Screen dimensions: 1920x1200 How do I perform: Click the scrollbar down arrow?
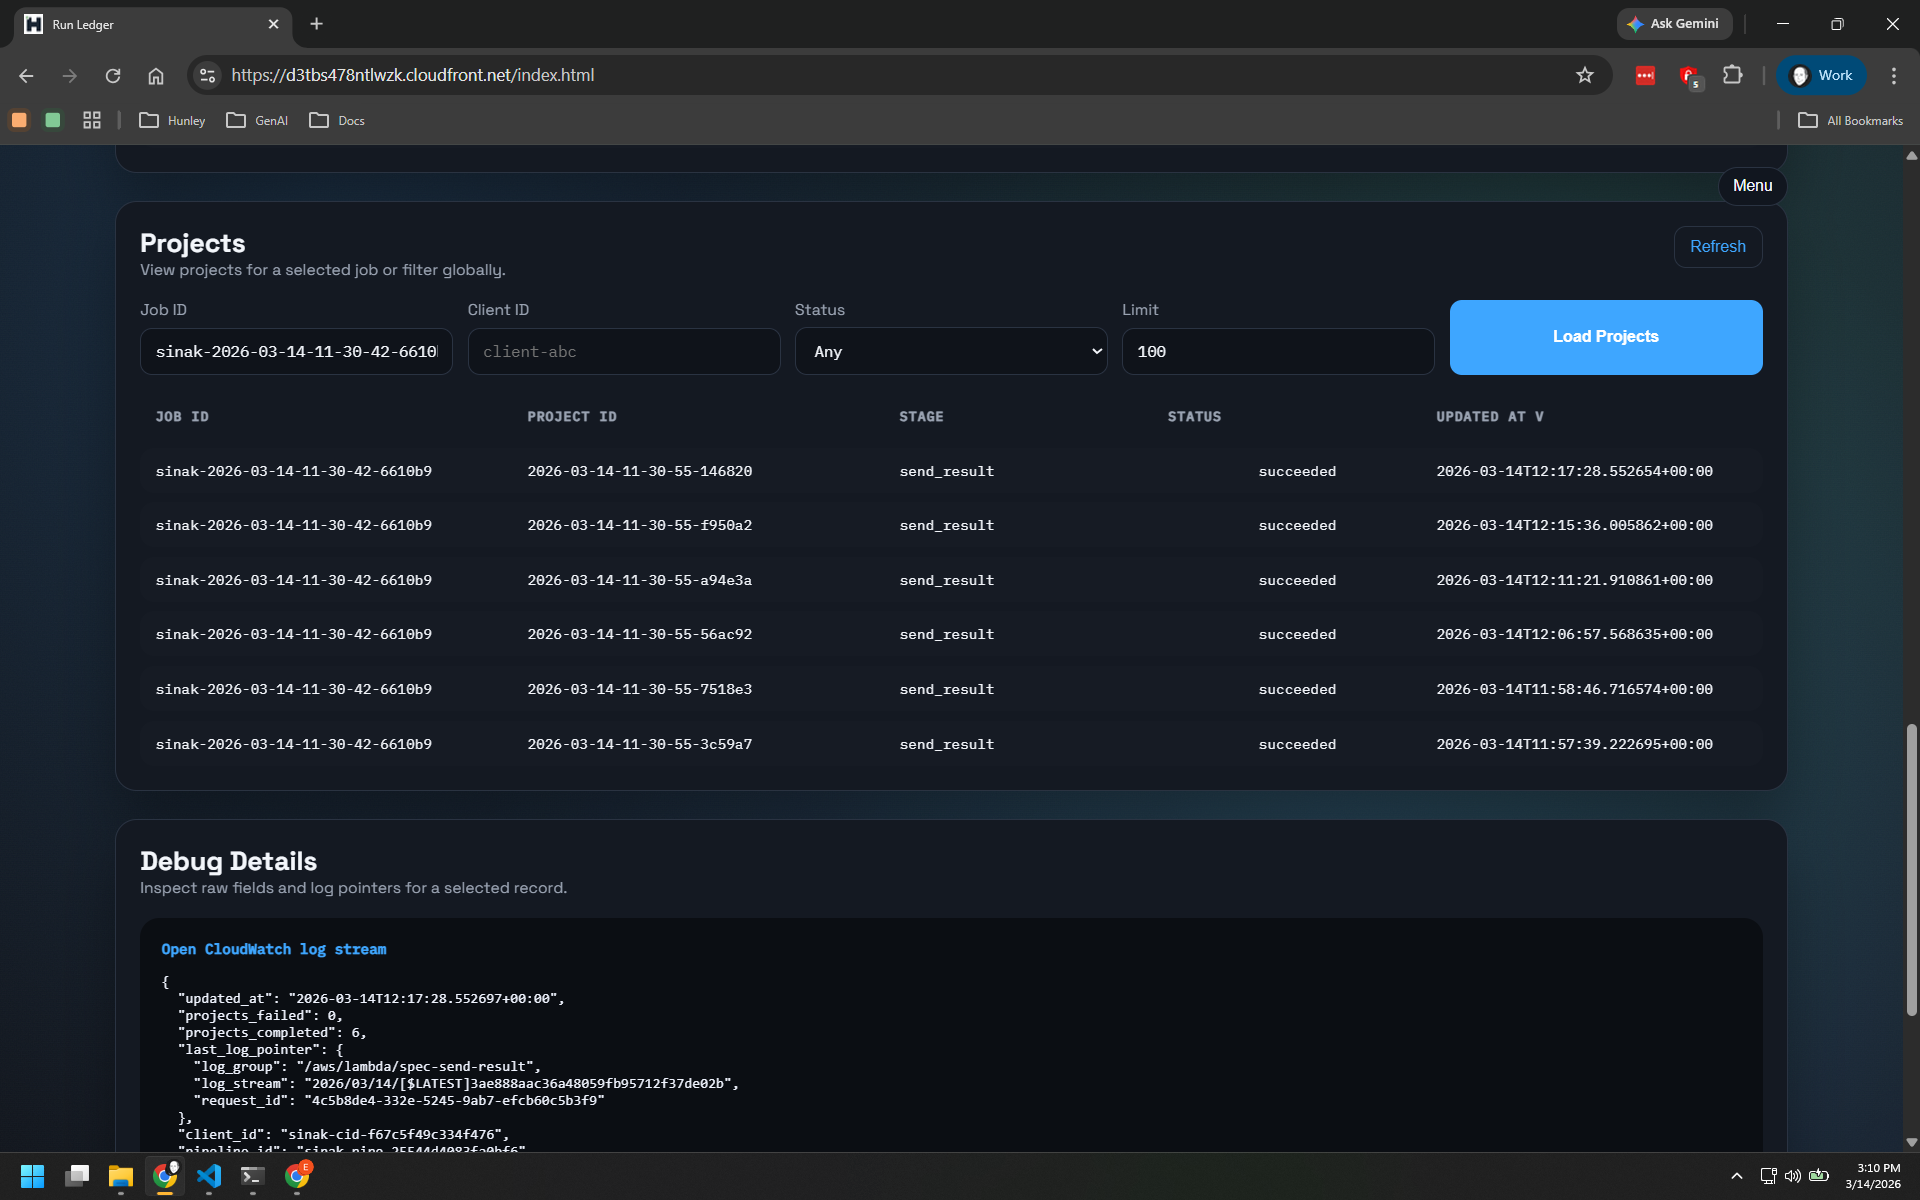click(1911, 1142)
